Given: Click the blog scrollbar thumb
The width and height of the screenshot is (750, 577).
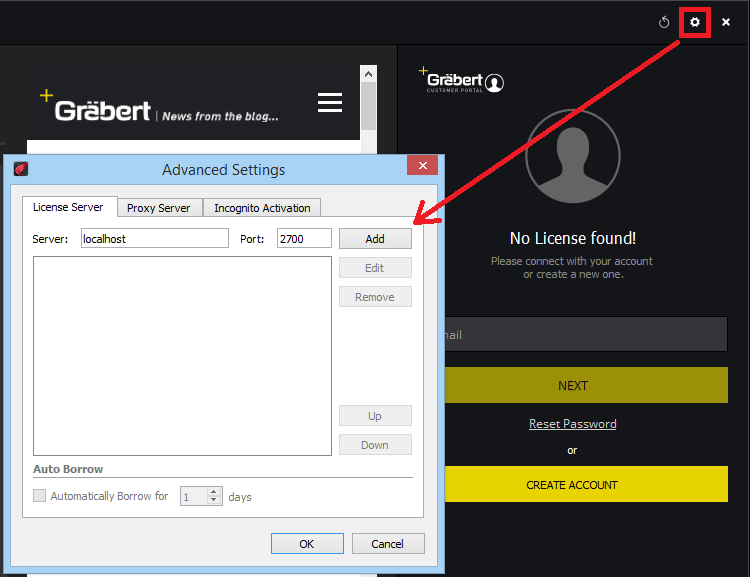Looking at the screenshot, I should tap(368, 106).
